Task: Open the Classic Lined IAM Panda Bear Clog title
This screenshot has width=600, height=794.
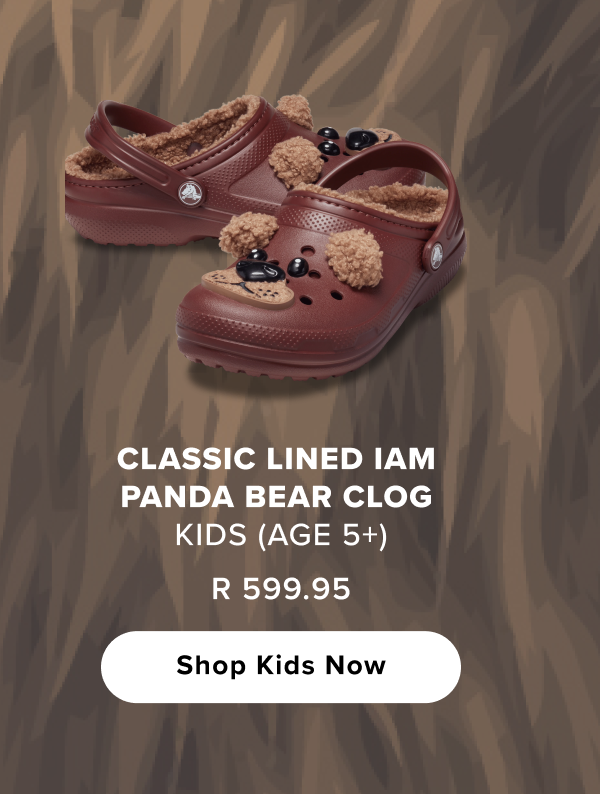Action: click(x=276, y=478)
